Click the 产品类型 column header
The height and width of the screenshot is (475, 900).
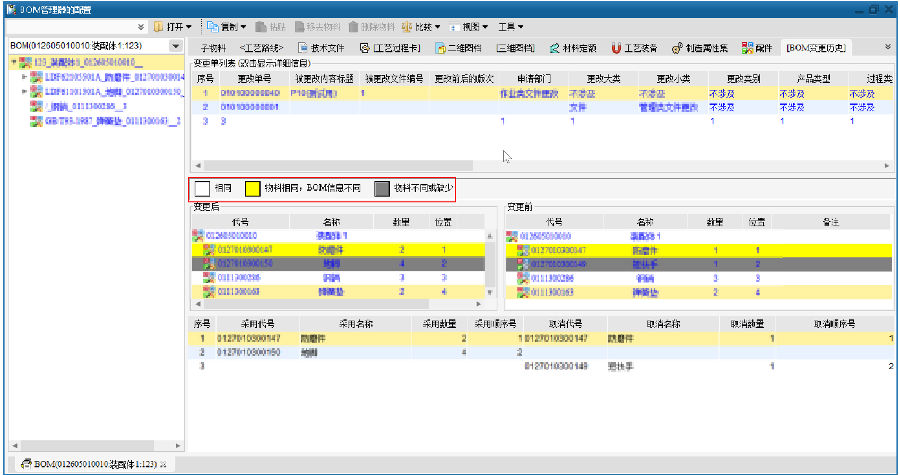click(813, 79)
